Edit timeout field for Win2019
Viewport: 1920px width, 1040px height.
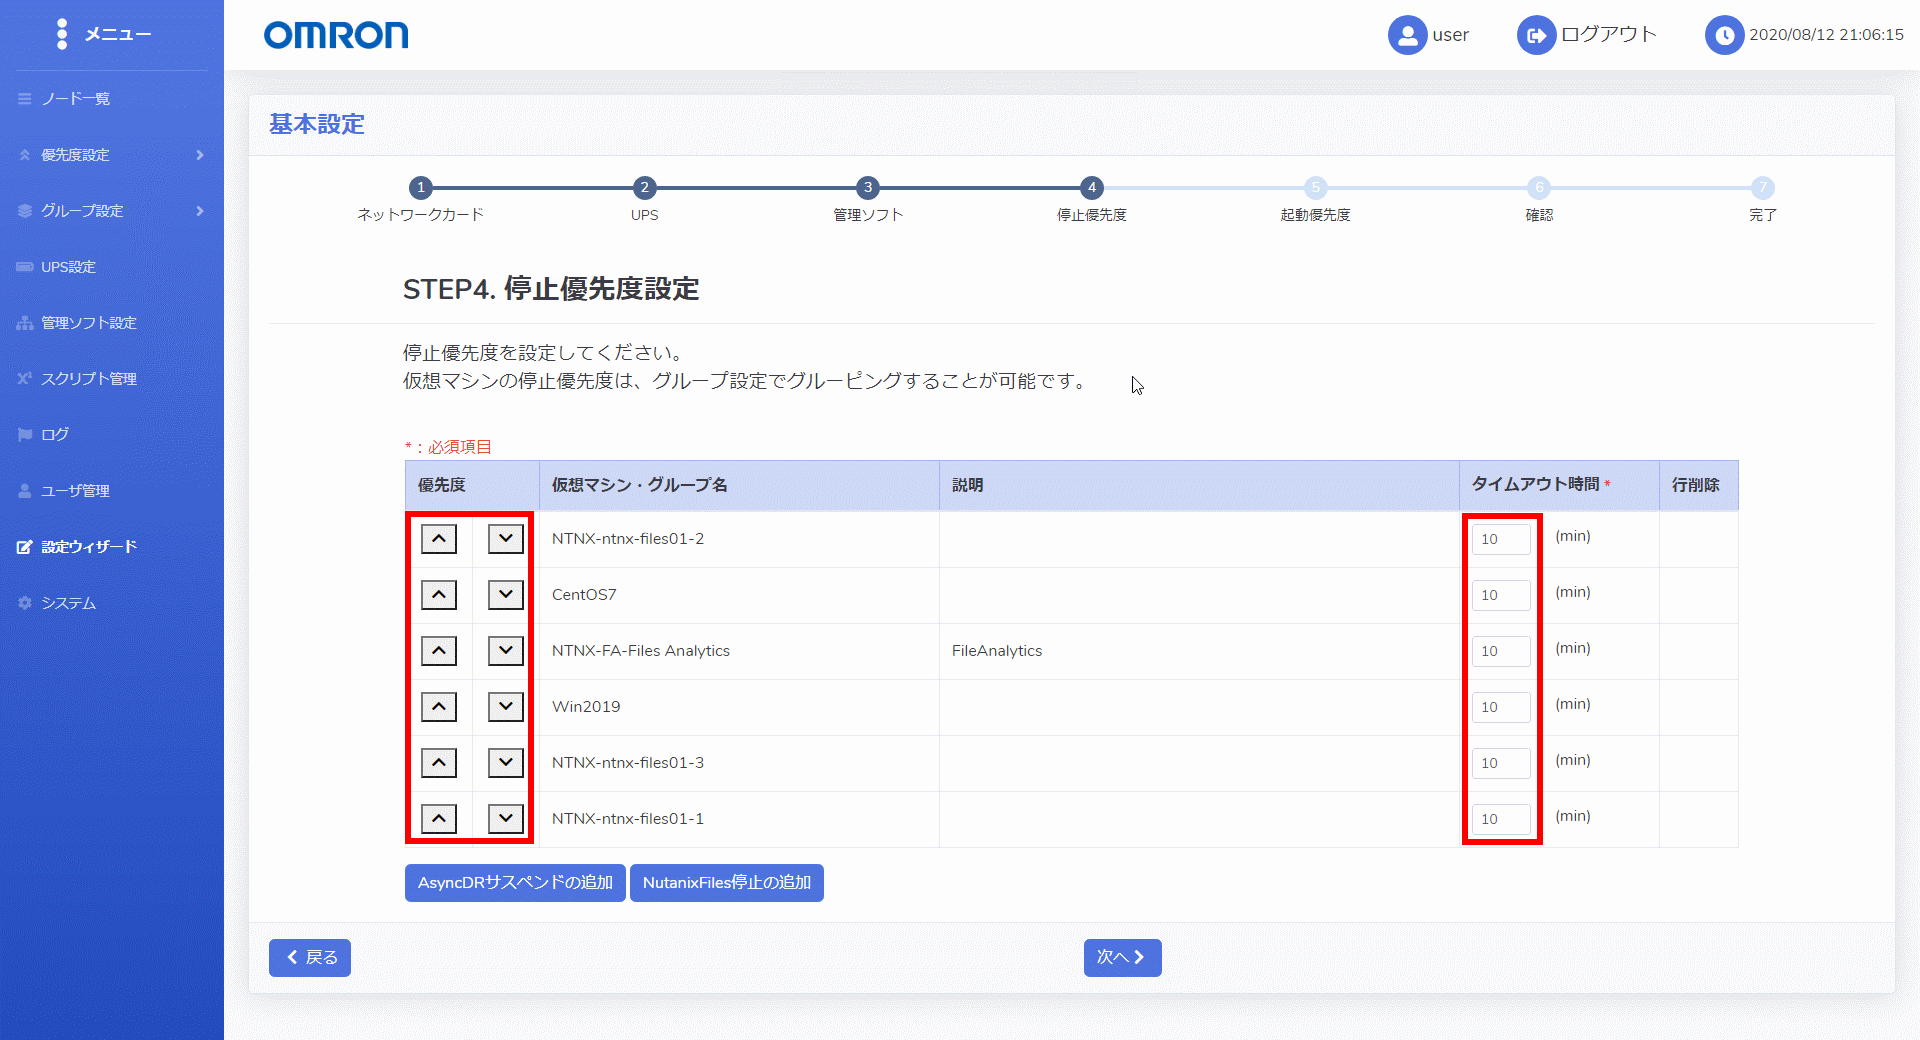tap(1501, 707)
